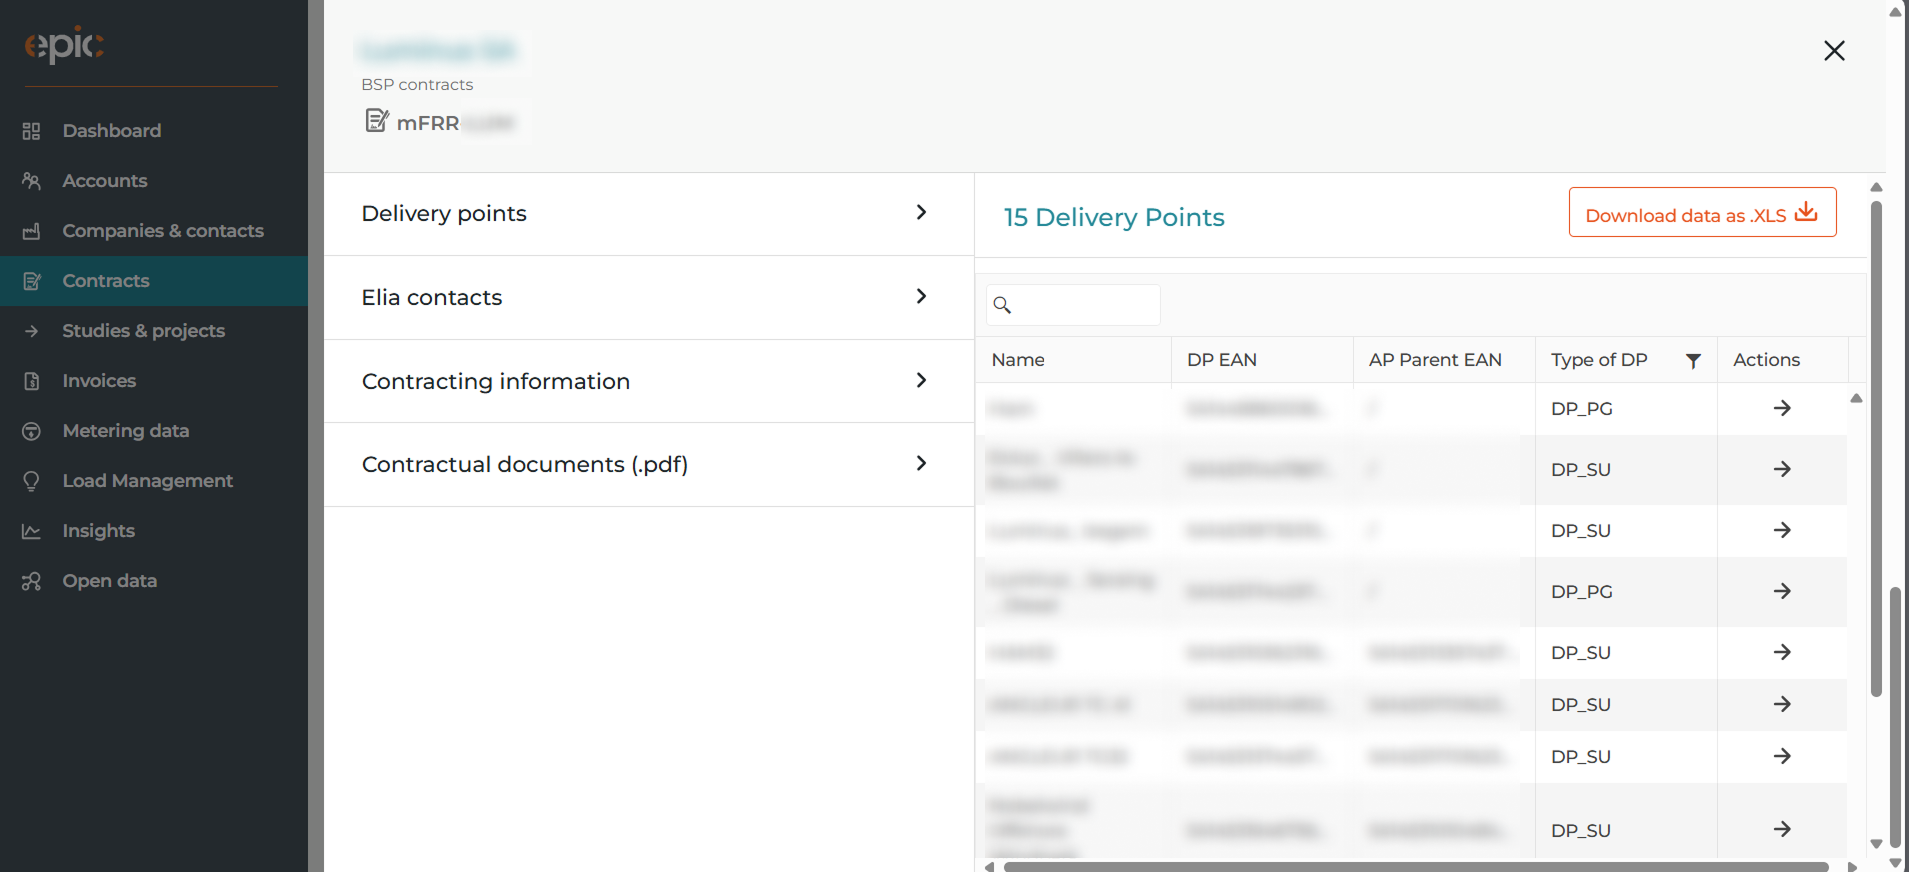Click the delivery points vertical scrollbar
This screenshot has width=1909, height=872.
click(x=1877, y=448)
